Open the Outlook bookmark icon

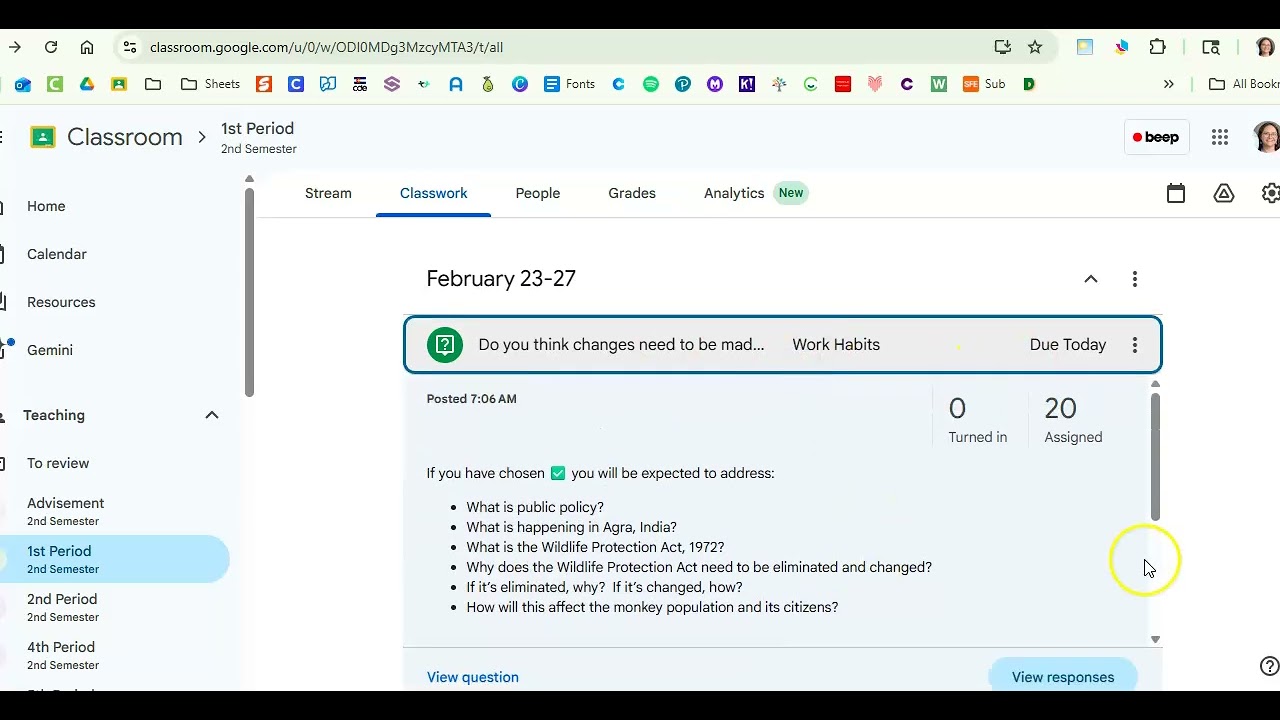point(23,84)
